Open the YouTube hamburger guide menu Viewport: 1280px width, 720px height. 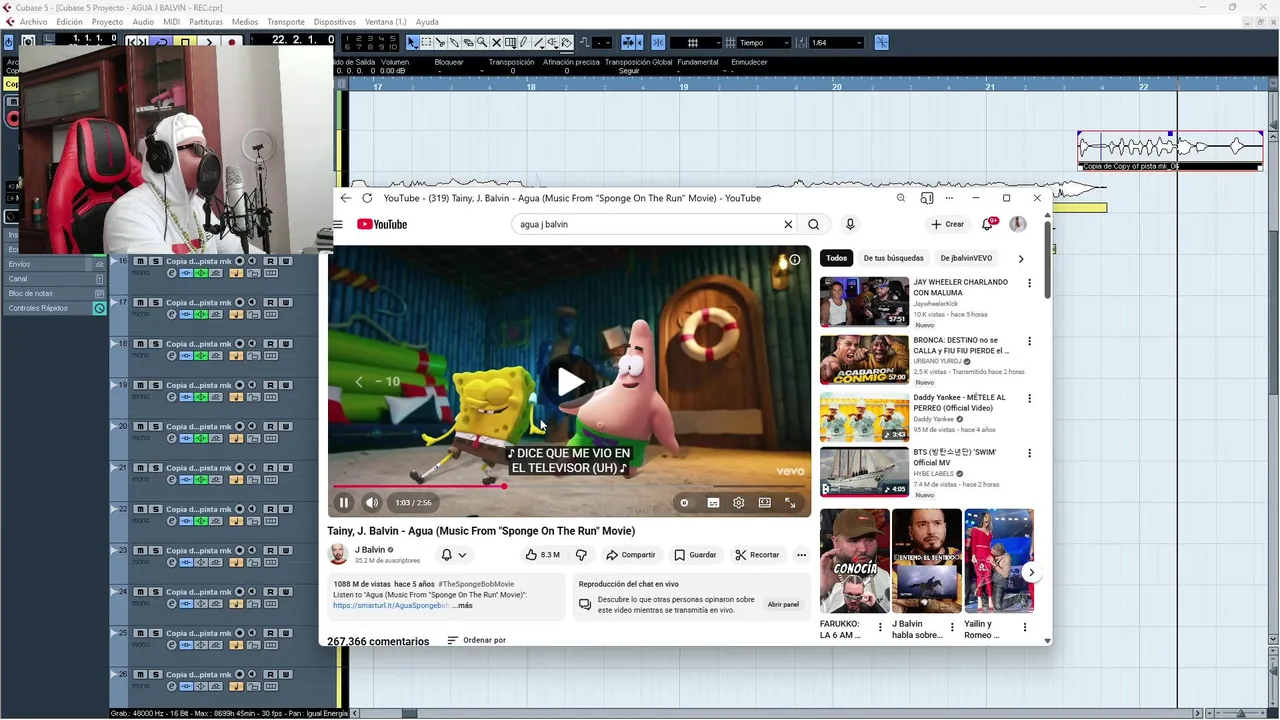pyautogui.click(x=338, y=224)
